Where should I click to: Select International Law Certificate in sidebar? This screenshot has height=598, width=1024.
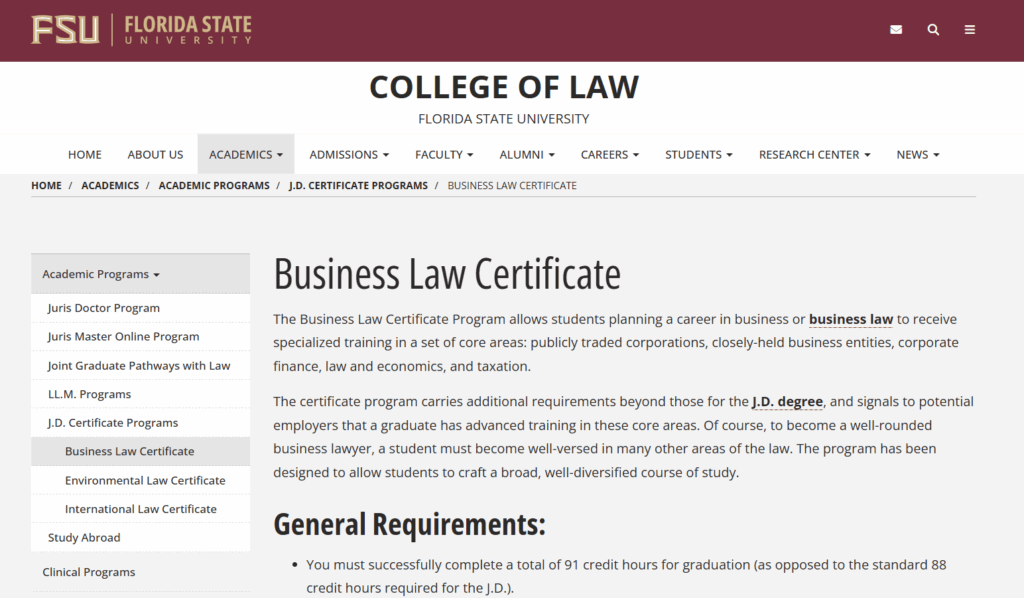click(x=140, y=509)
